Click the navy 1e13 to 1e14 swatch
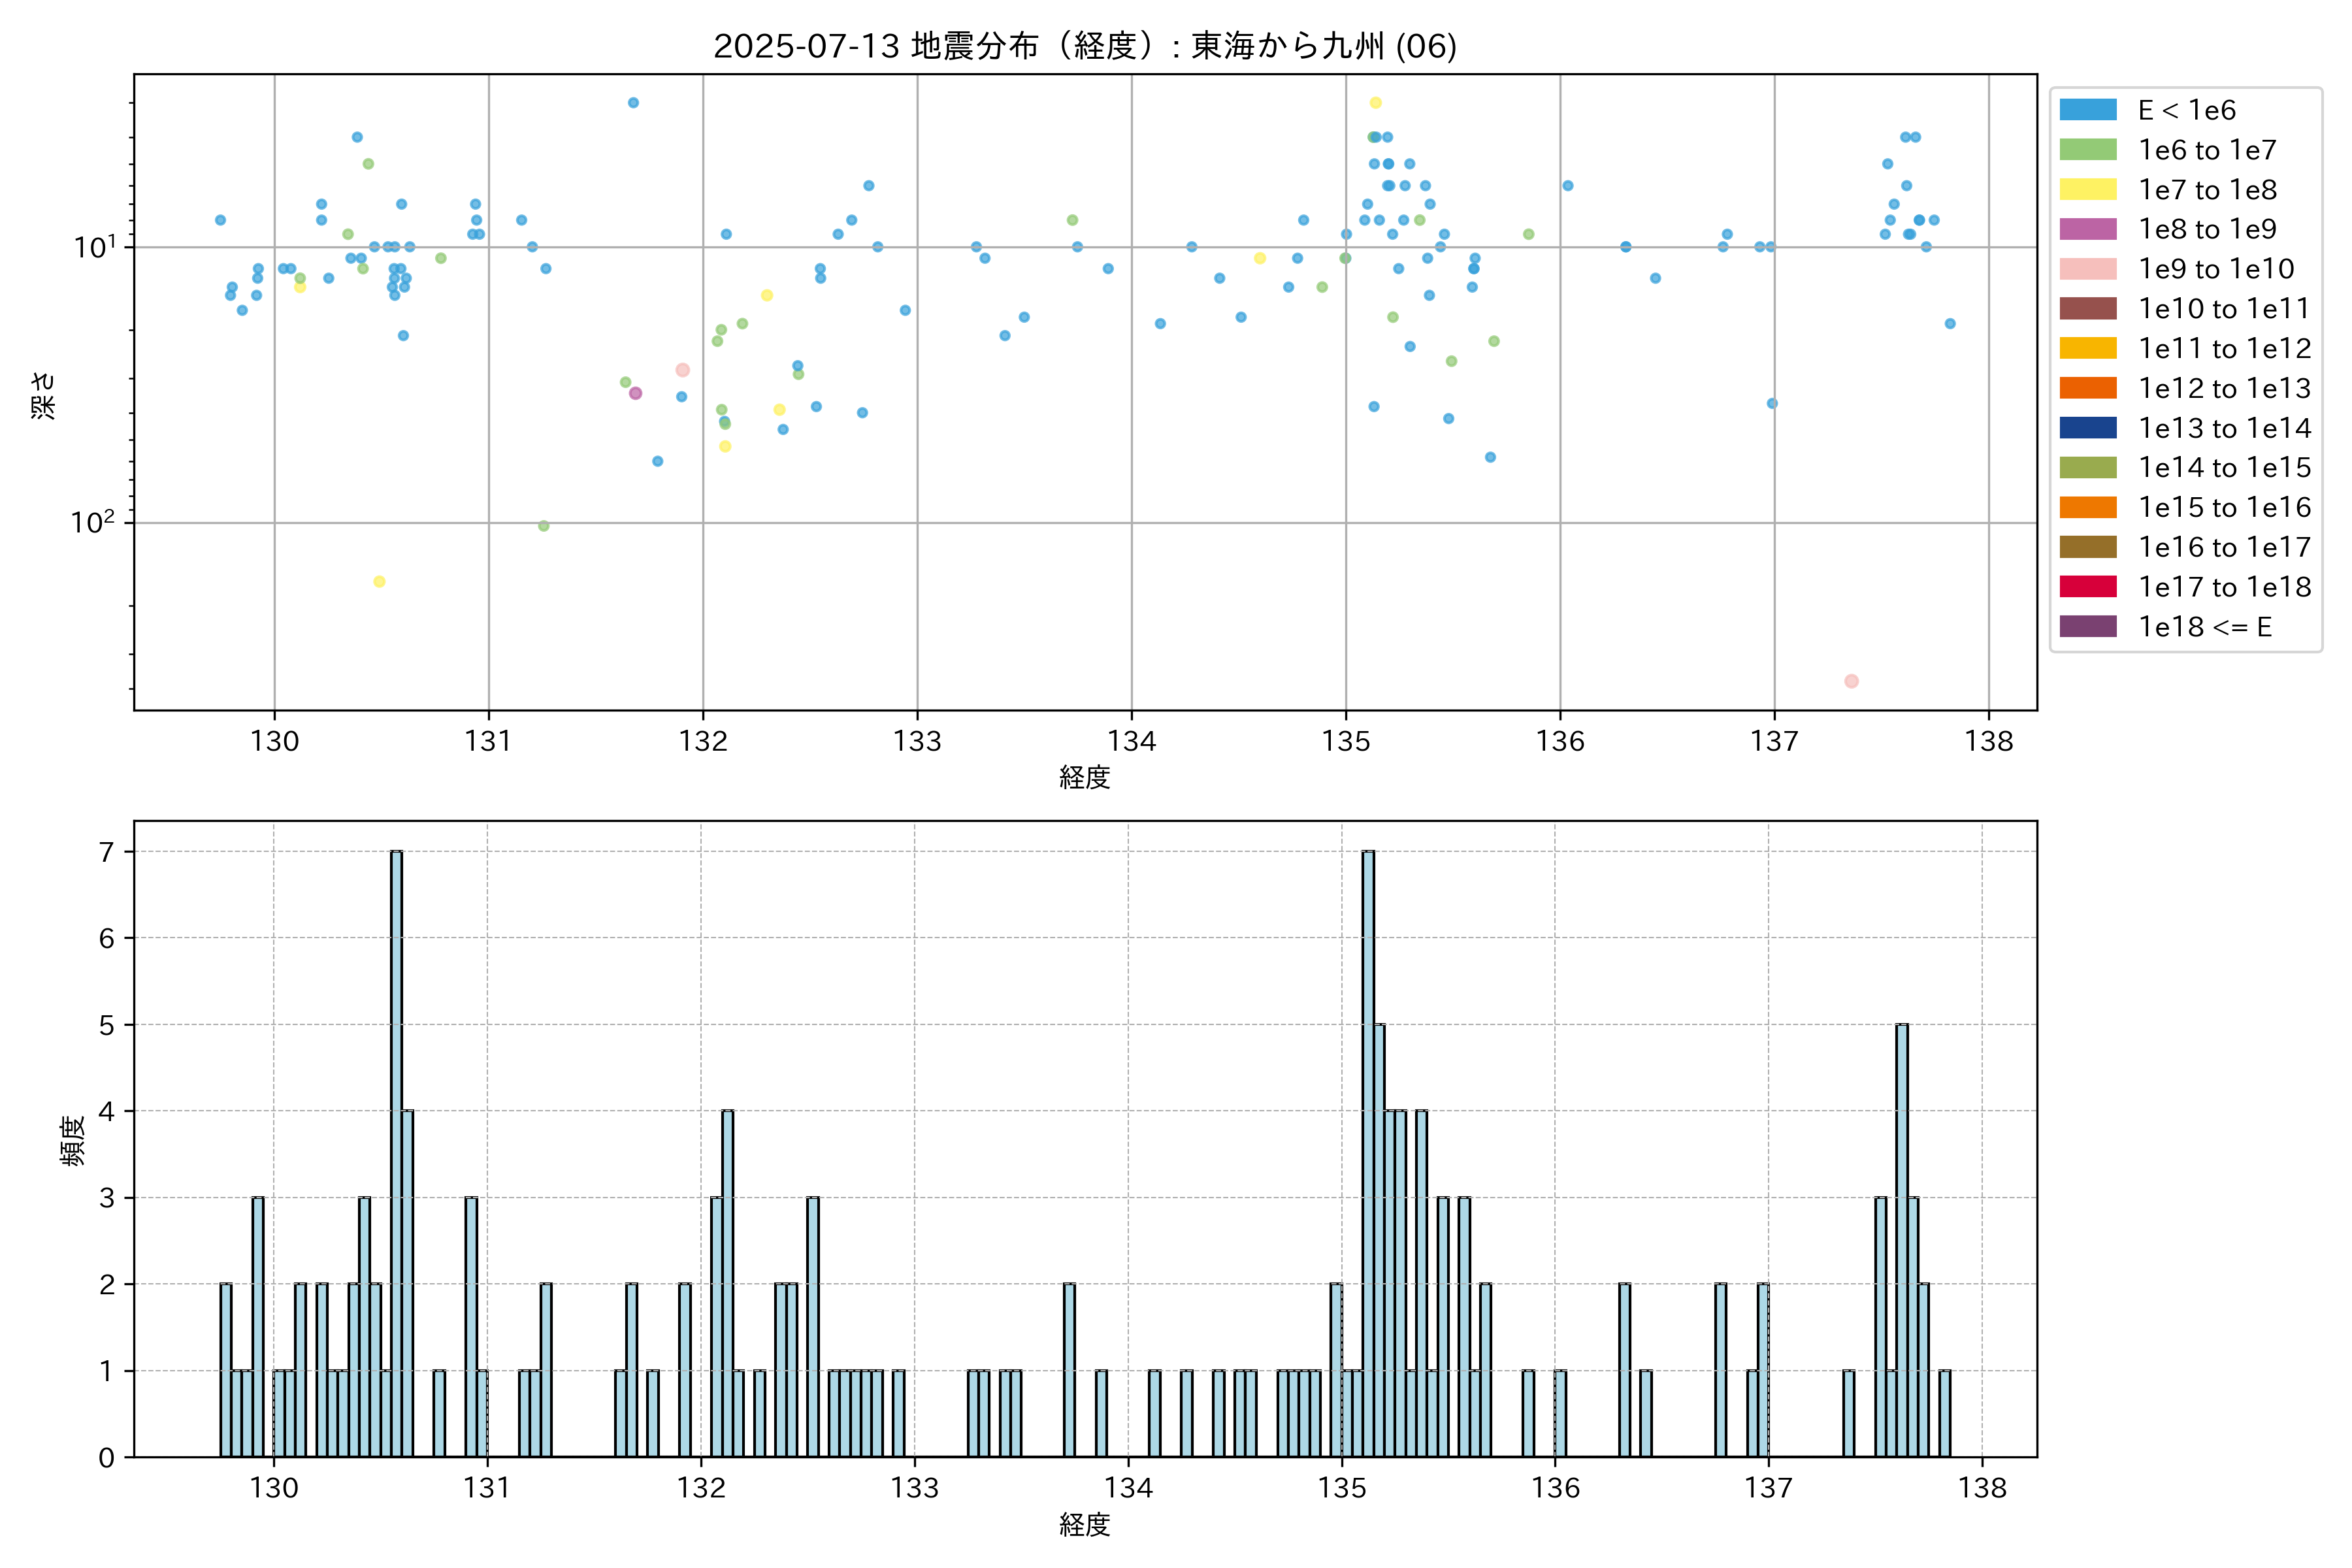2352x1568 pixels. pos(2087,428)
